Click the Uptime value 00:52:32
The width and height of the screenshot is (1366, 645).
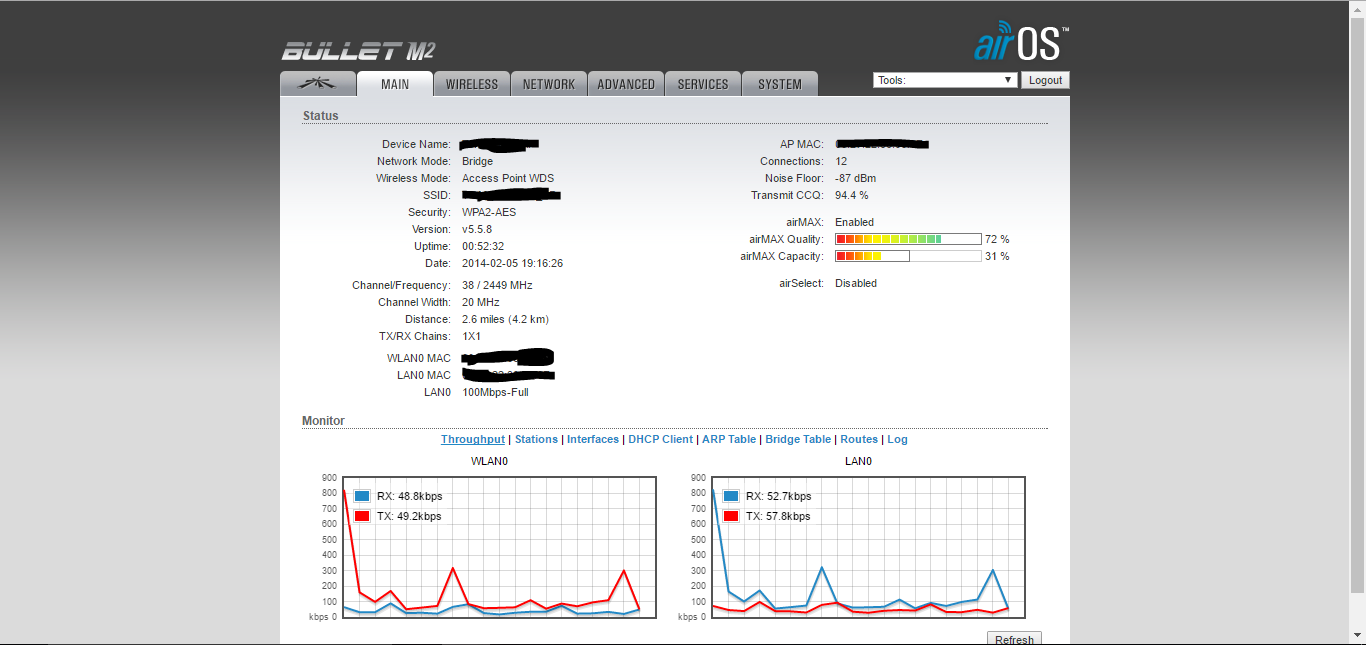pyautogui.click(x=483, y=246)
